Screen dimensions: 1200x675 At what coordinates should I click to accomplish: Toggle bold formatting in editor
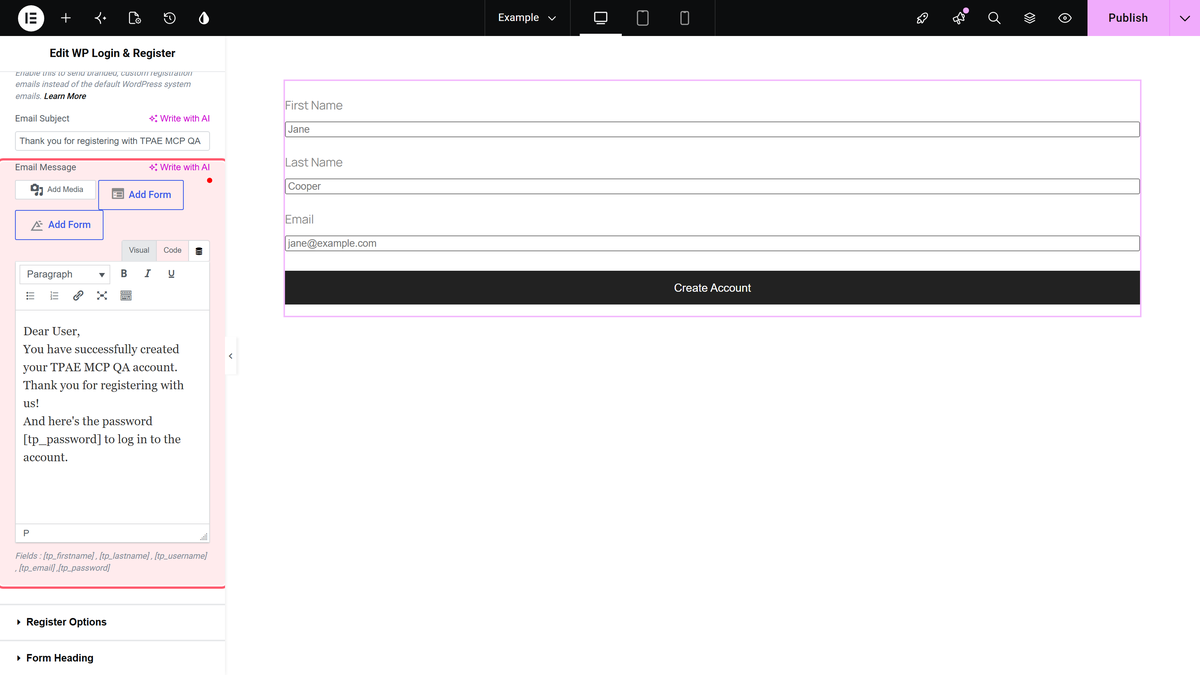click(x=124, y=274)
